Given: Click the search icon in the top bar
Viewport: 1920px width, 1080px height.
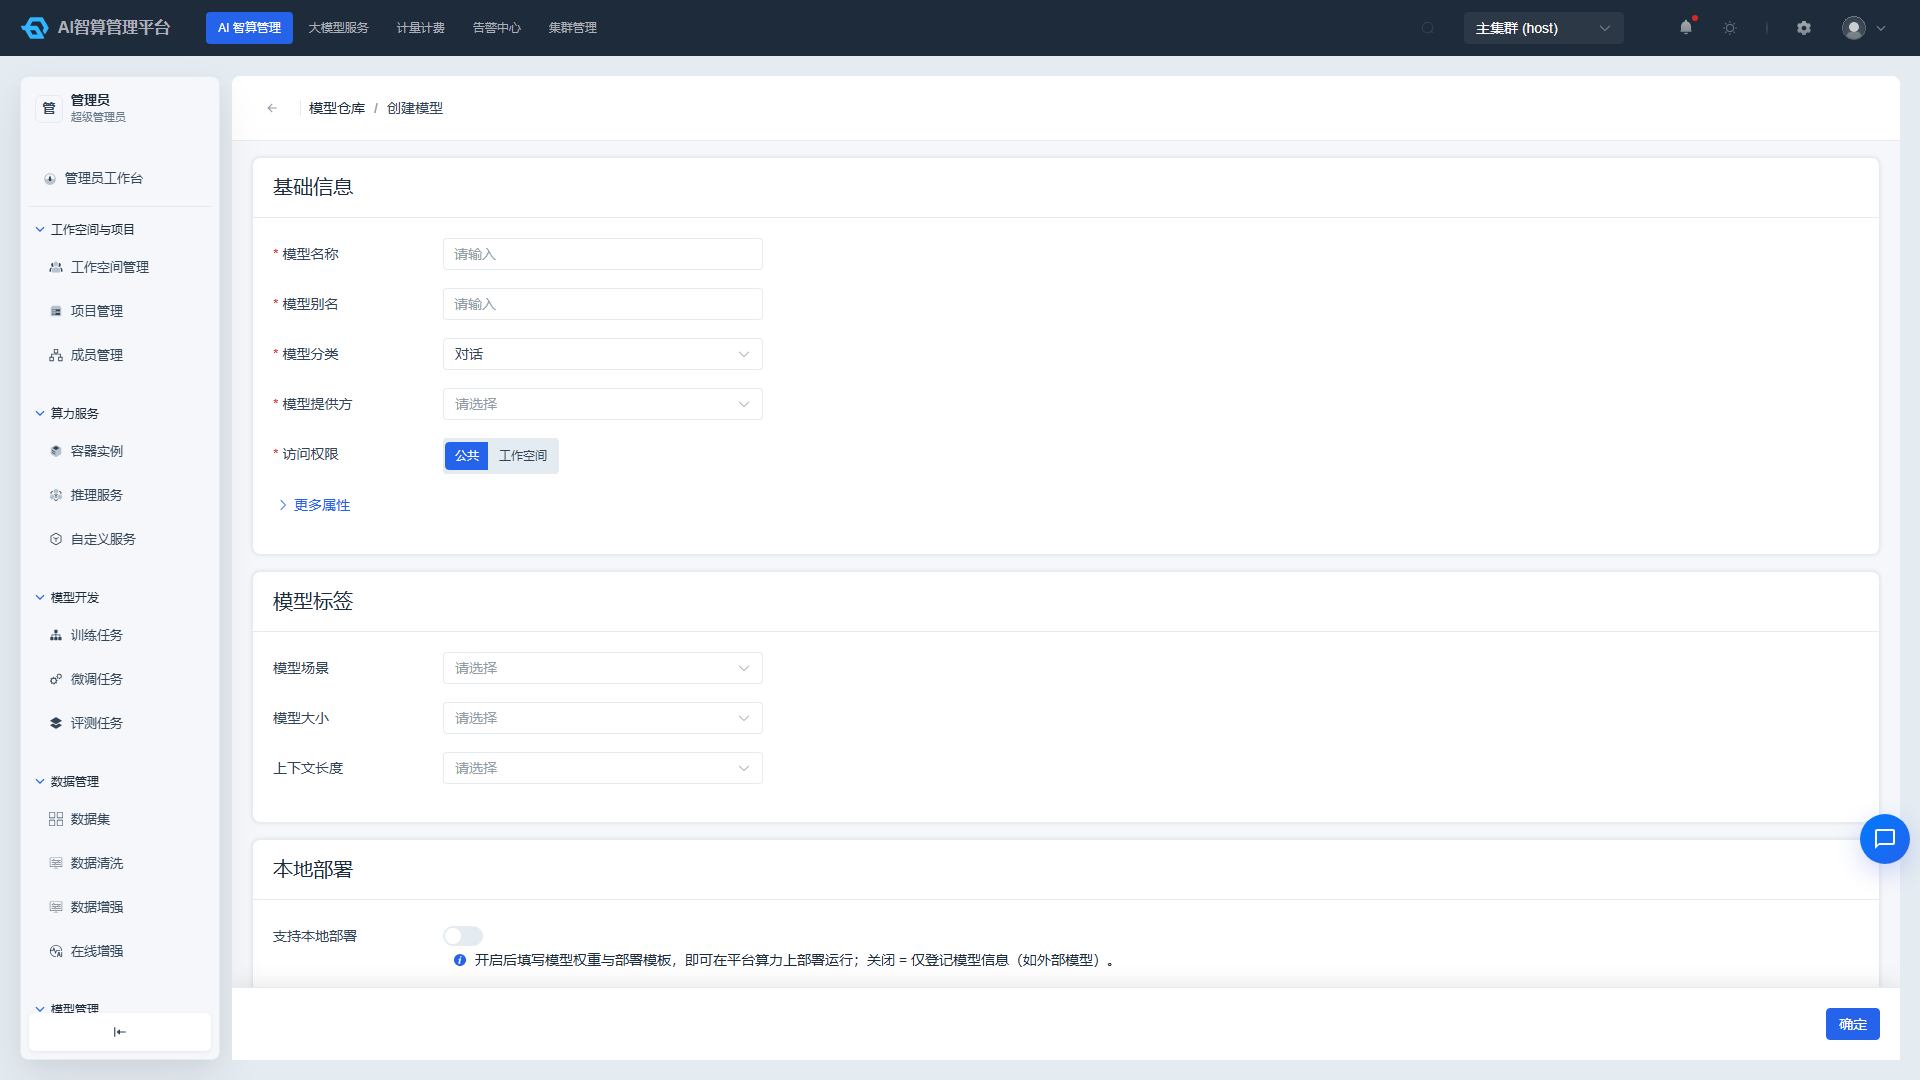Looking at the screenshot, I should pos(1428,28).
